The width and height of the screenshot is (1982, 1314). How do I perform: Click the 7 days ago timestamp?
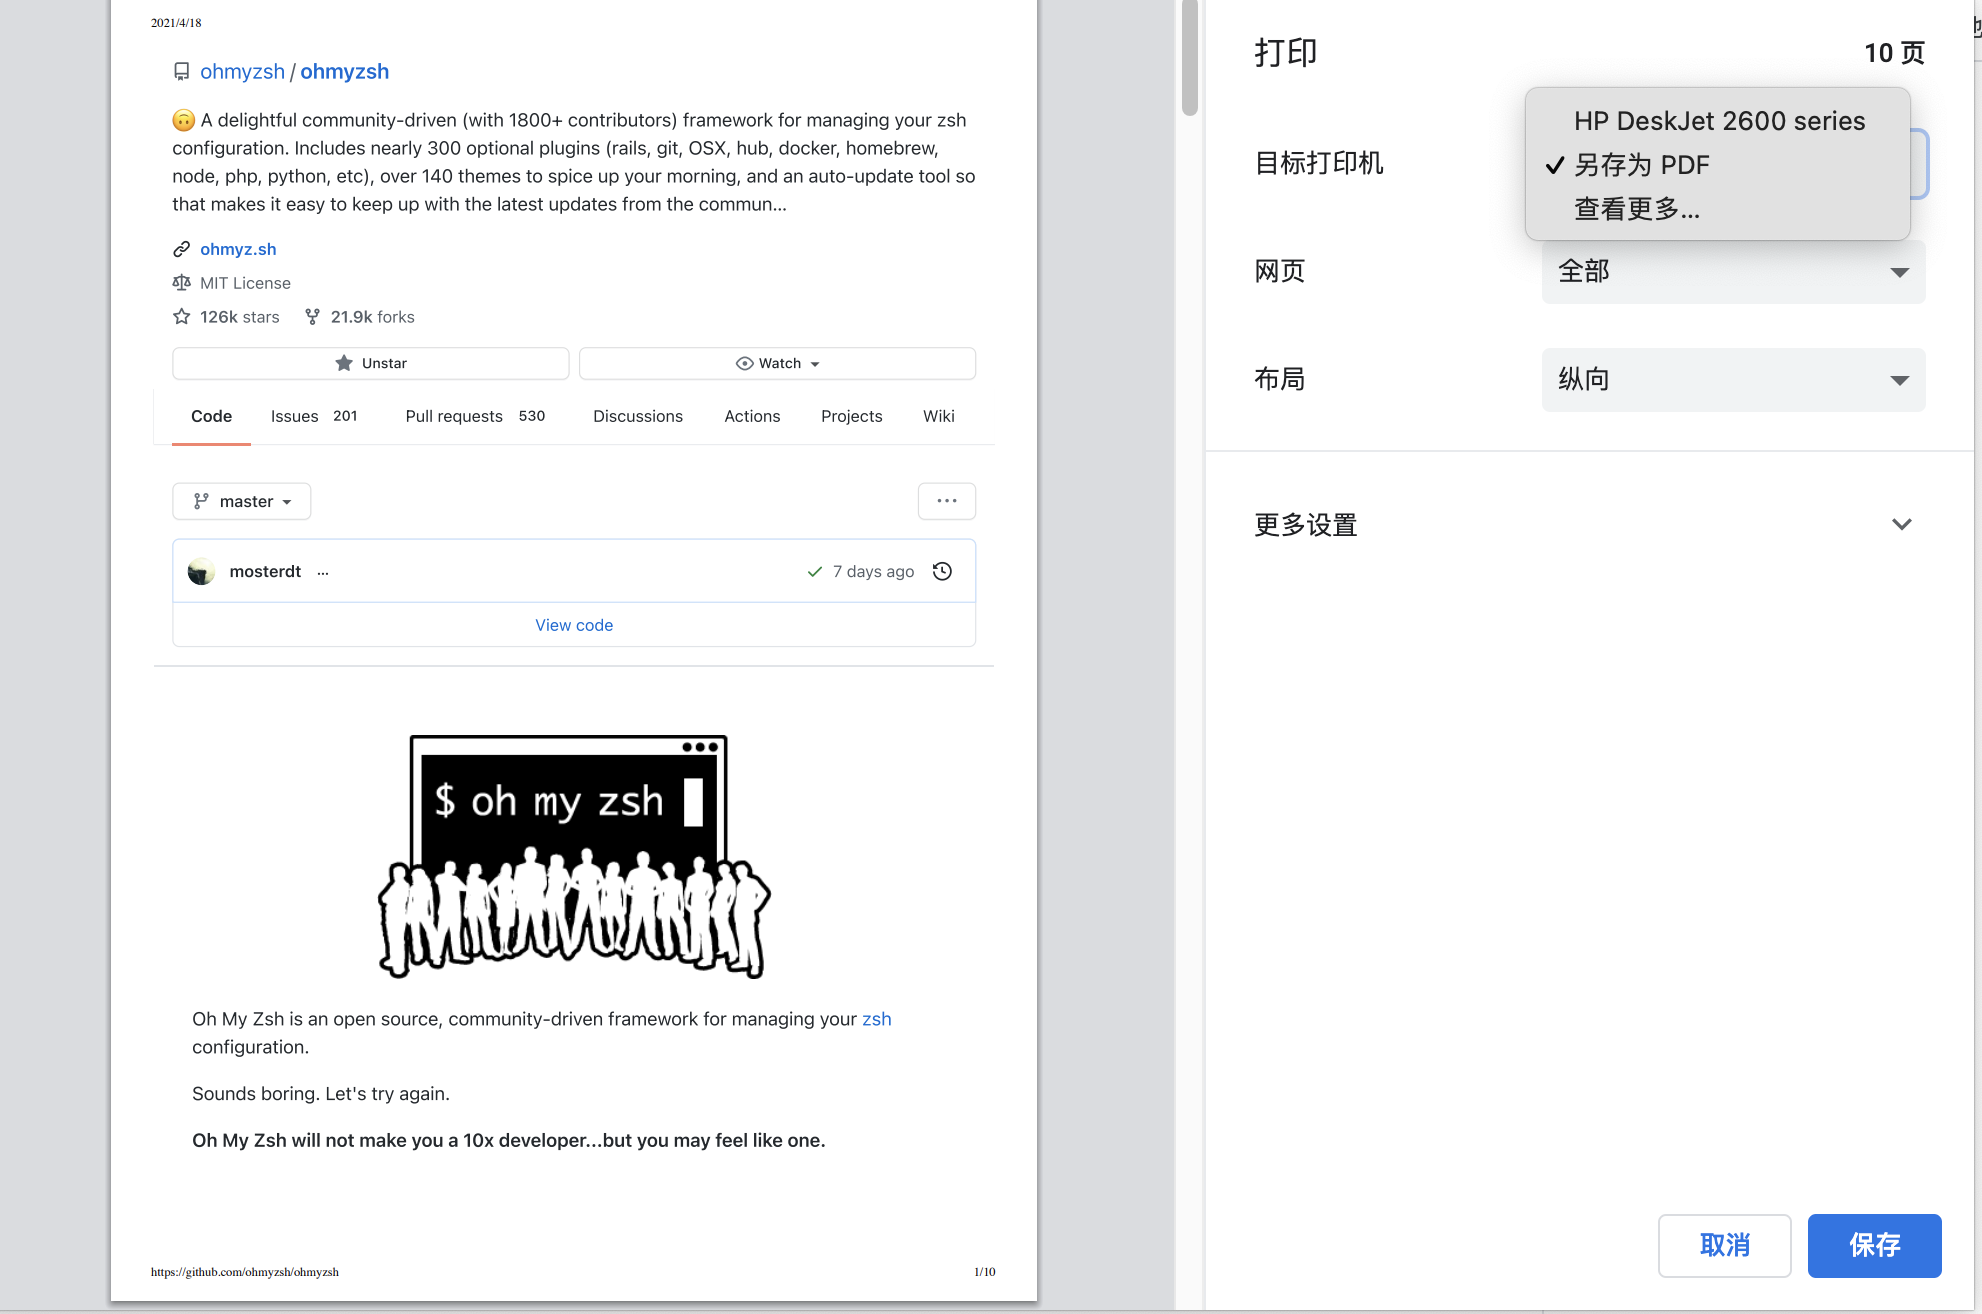pos(873,571)
